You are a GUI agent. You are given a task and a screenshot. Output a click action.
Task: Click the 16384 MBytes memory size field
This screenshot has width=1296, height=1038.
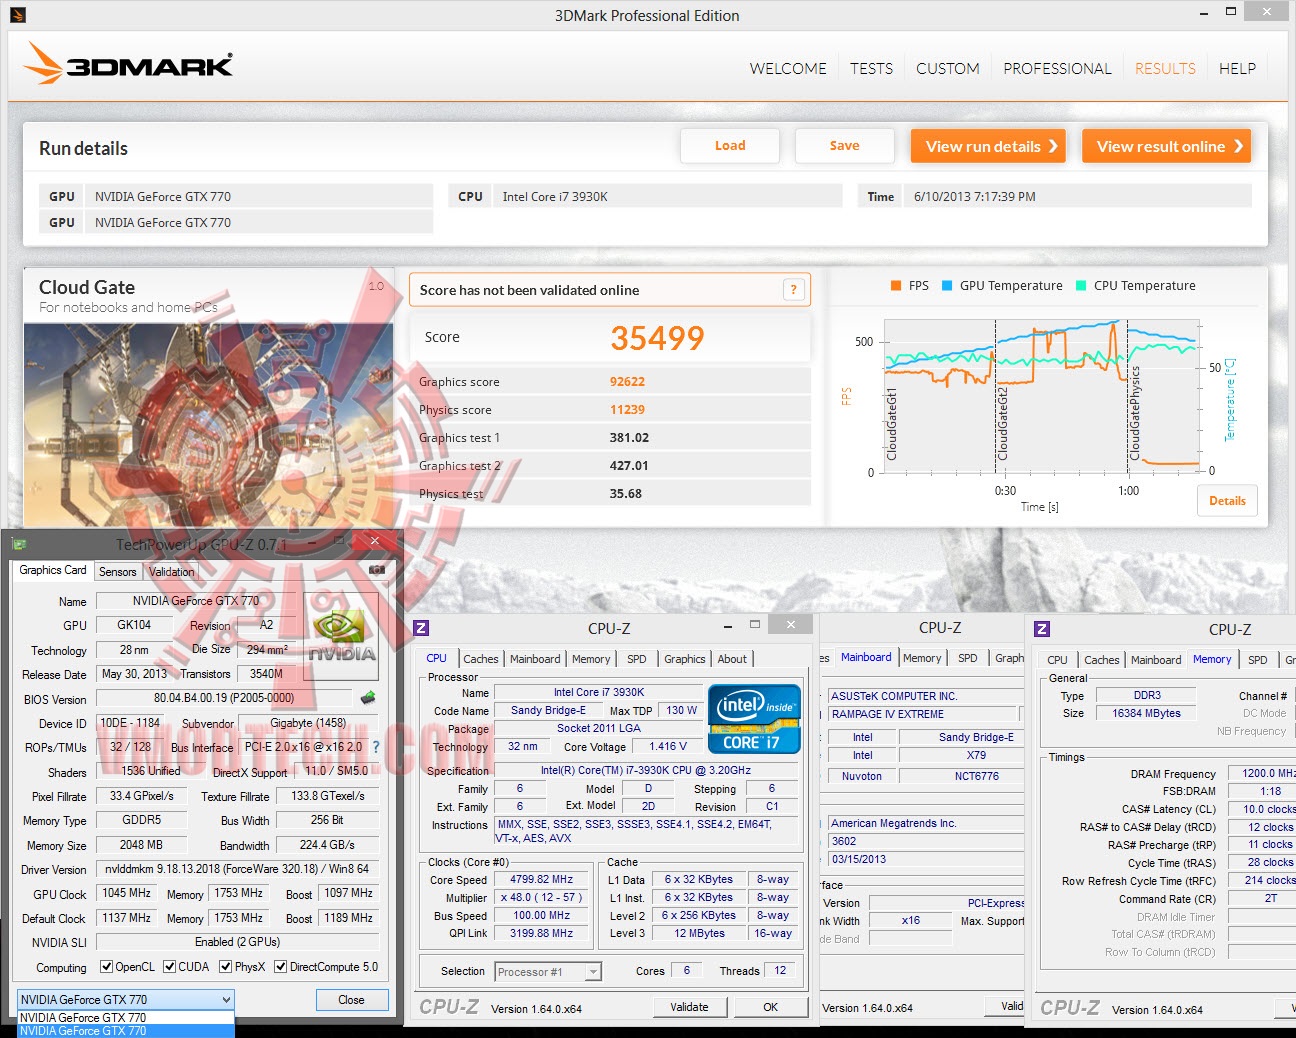[1146, 714]
